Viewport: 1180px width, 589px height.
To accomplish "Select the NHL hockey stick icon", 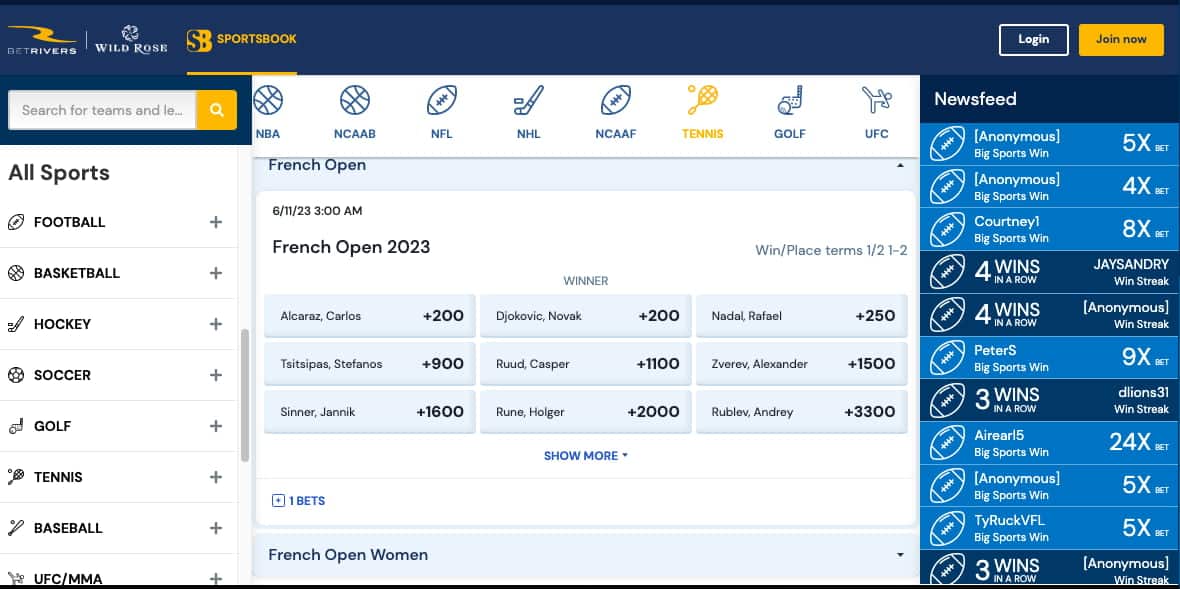I will click(x=528, y=100).
